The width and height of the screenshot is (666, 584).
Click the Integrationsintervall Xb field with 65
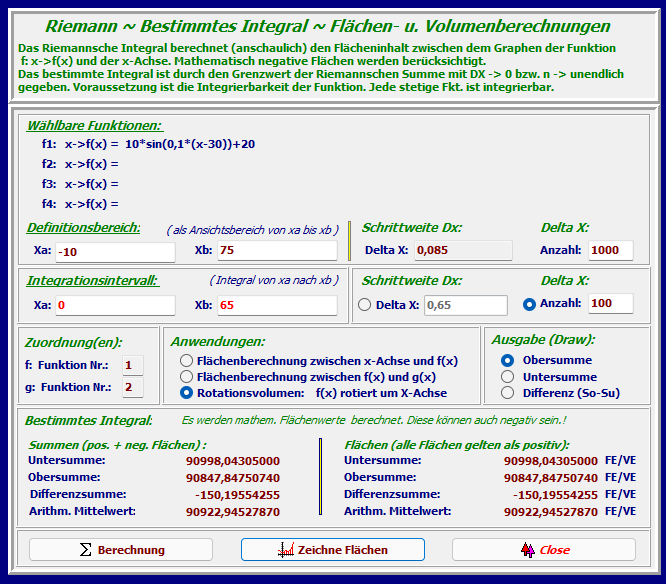pos(275,305)
